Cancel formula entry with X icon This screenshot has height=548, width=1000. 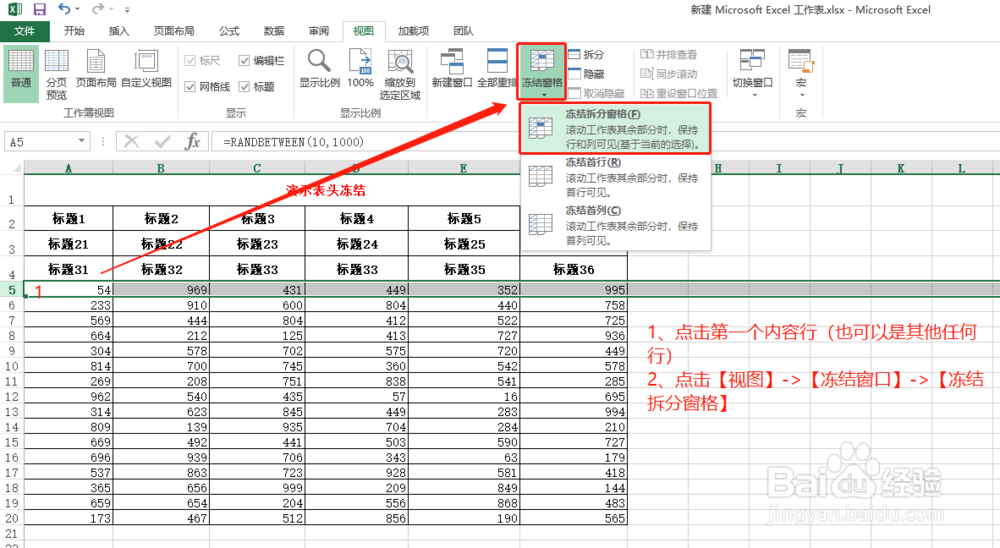click(131, 142)
